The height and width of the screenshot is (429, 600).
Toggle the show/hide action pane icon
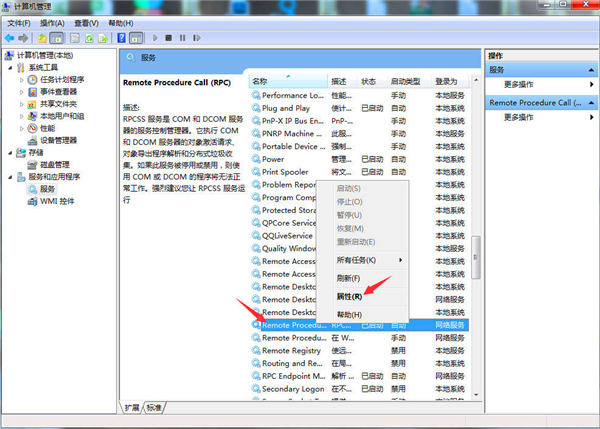pos(136,38)
